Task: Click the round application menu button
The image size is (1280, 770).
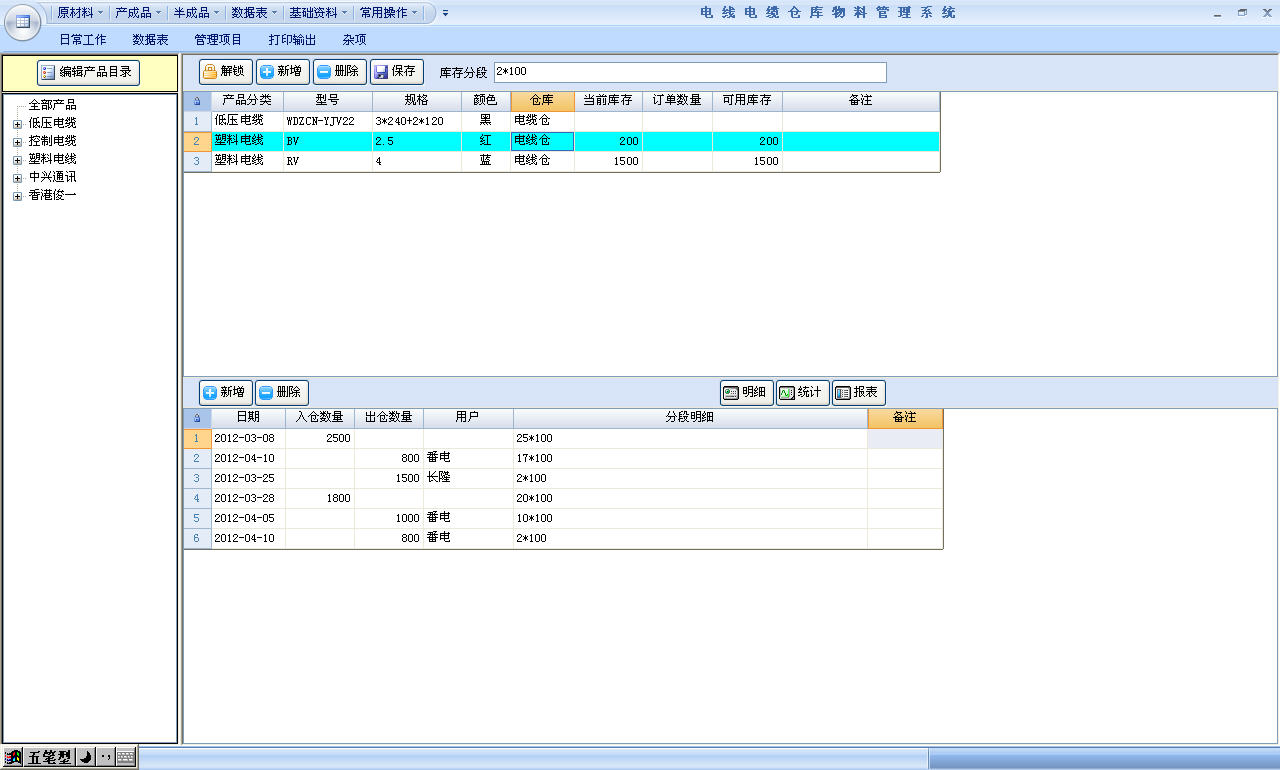Action: click(x=22, y=22)
